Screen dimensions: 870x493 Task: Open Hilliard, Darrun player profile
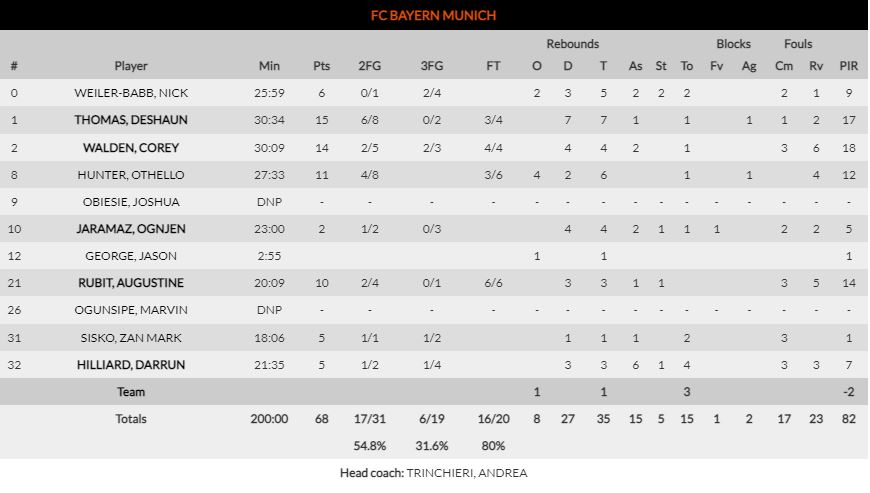tap(131, 365)
